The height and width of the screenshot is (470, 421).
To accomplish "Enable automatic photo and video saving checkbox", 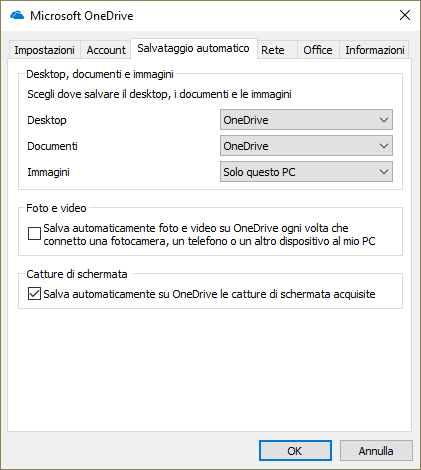I will pyautogui.click(x=34, y=233).
